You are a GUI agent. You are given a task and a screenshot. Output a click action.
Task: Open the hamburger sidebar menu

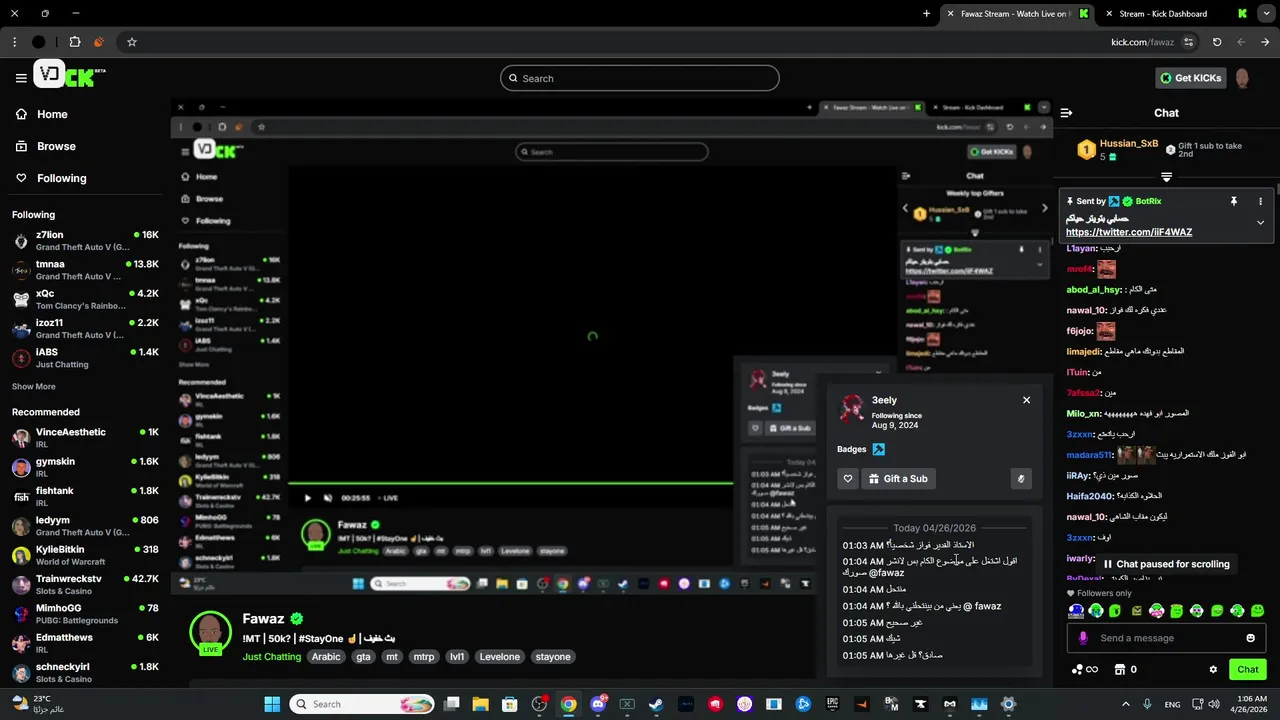click(21, 78)
